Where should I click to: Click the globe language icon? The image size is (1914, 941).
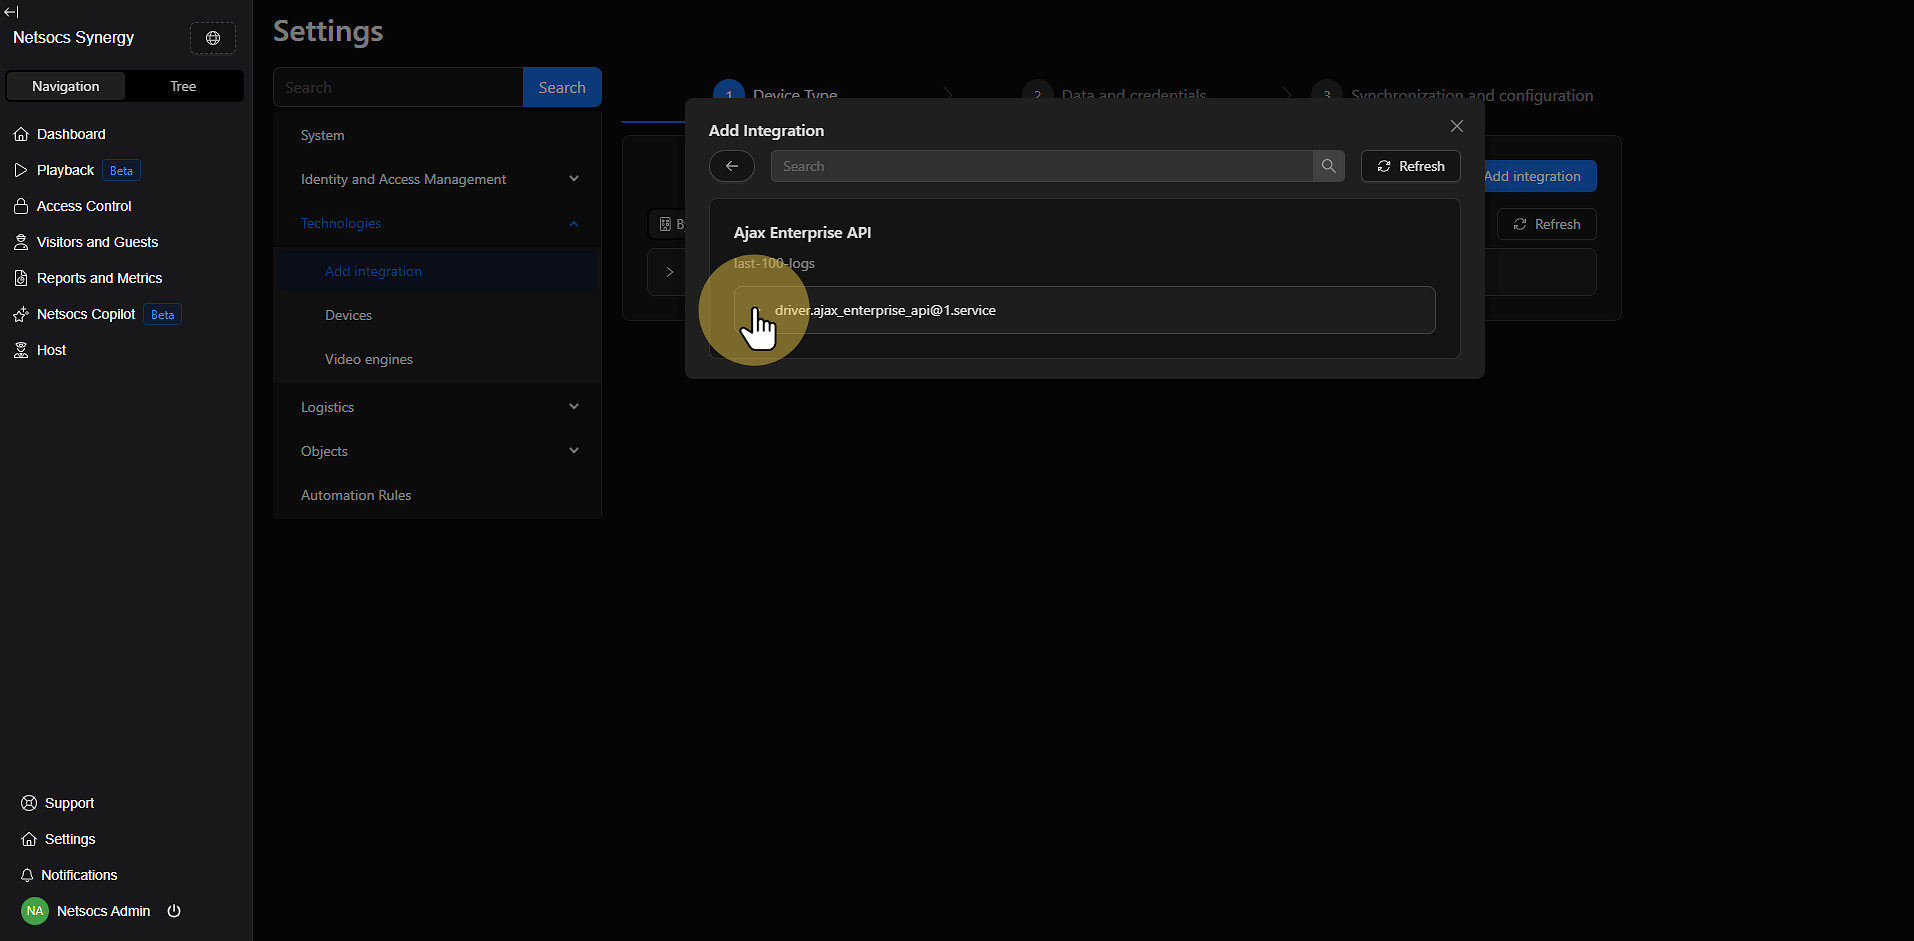[x=213, y=38]
